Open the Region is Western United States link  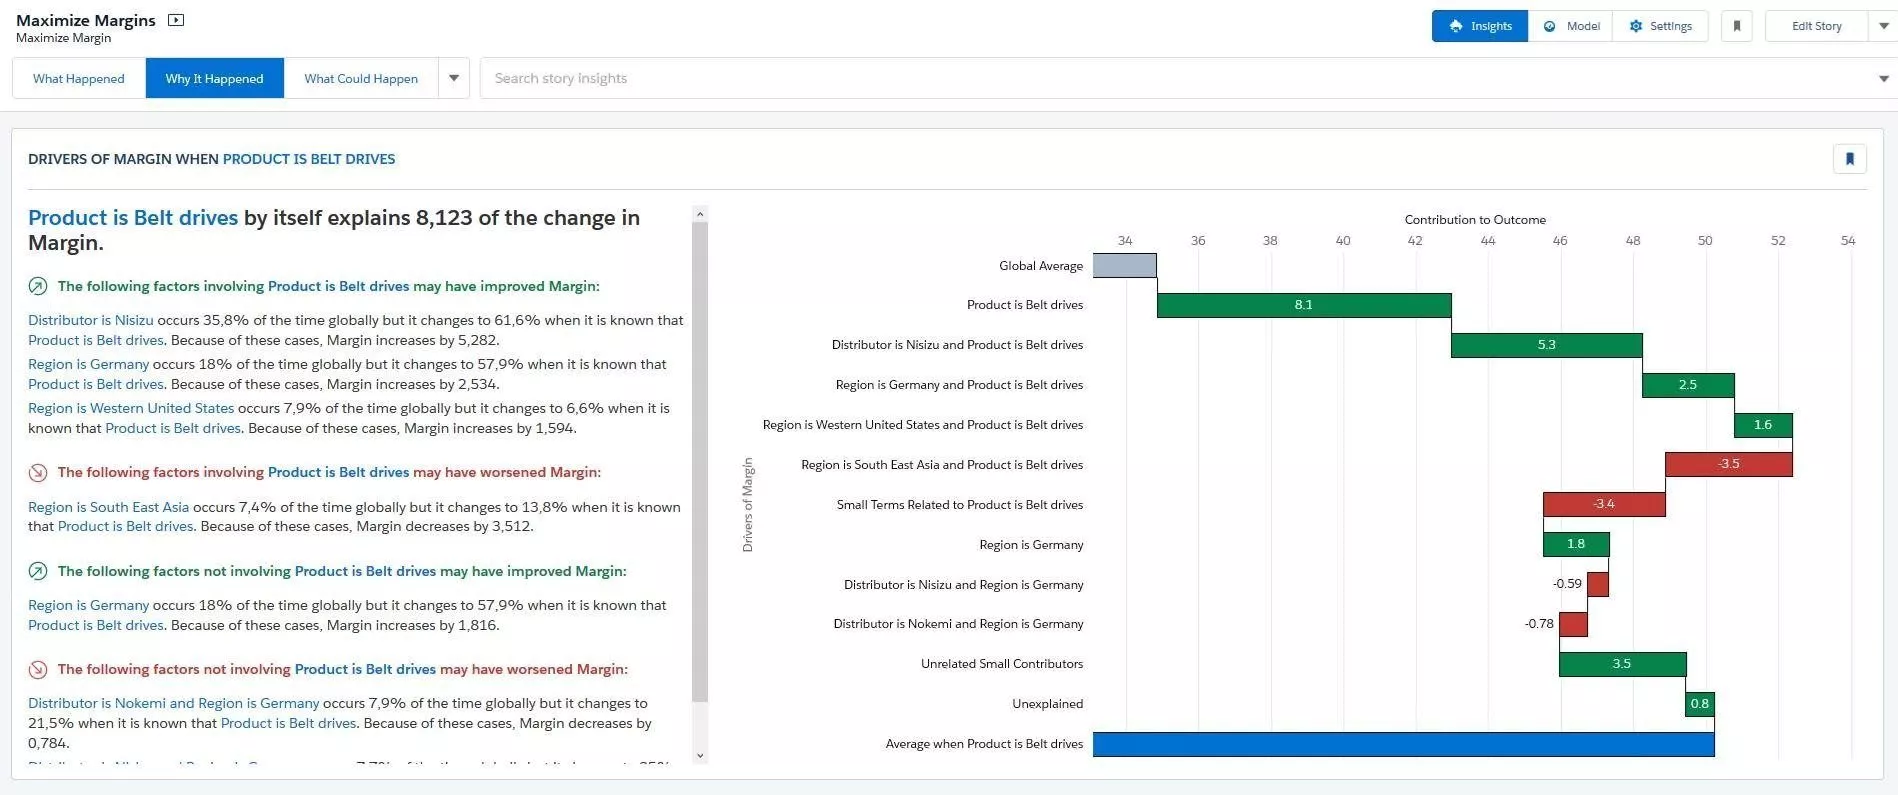point(131,408)
